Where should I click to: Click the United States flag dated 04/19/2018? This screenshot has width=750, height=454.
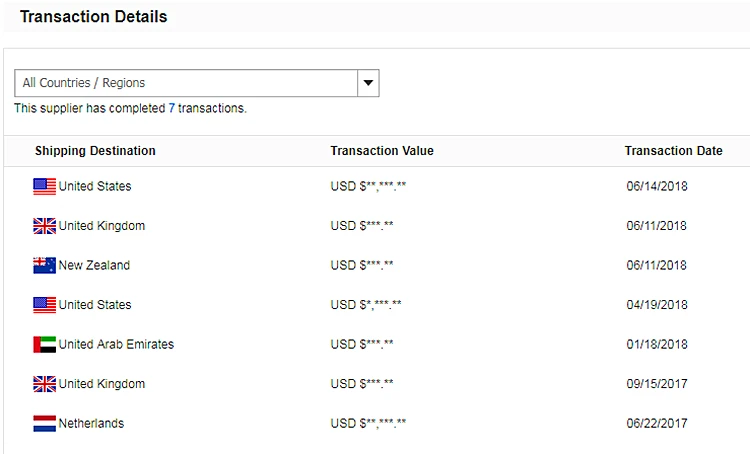(44, 304)
